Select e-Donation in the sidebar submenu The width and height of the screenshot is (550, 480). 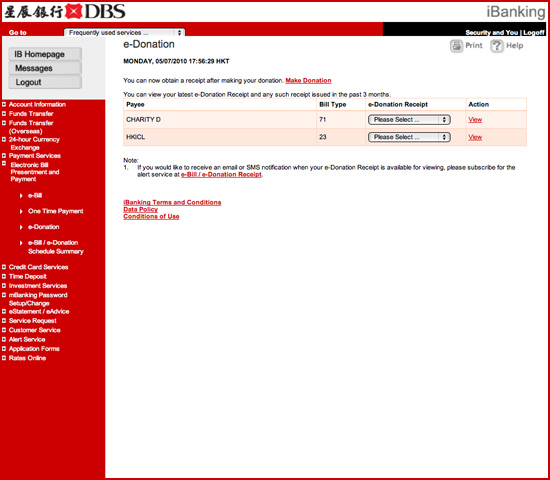coord(43,227)
